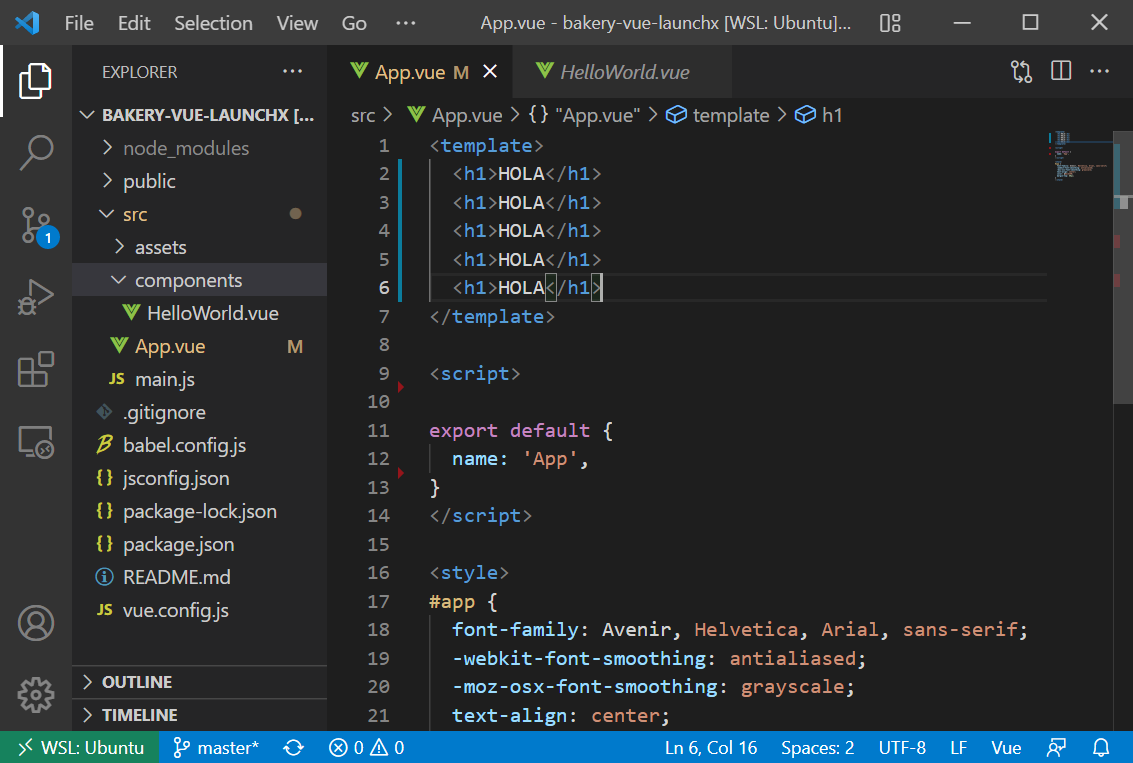Open editor More Actions ellipsis
Image resolution: width=1133 pixels, height=763 pixels.
point(1099,71)
